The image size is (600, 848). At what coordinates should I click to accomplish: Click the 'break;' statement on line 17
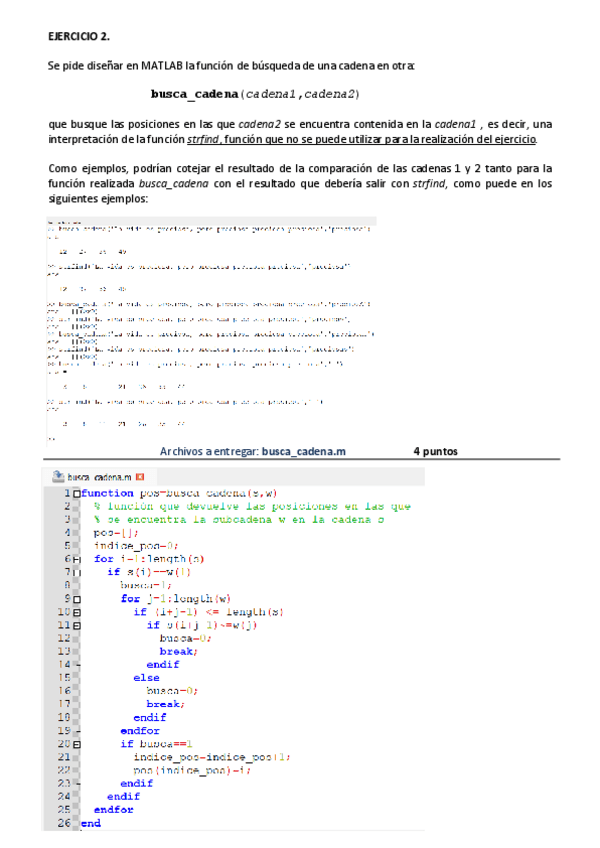[x=166, y=704]
